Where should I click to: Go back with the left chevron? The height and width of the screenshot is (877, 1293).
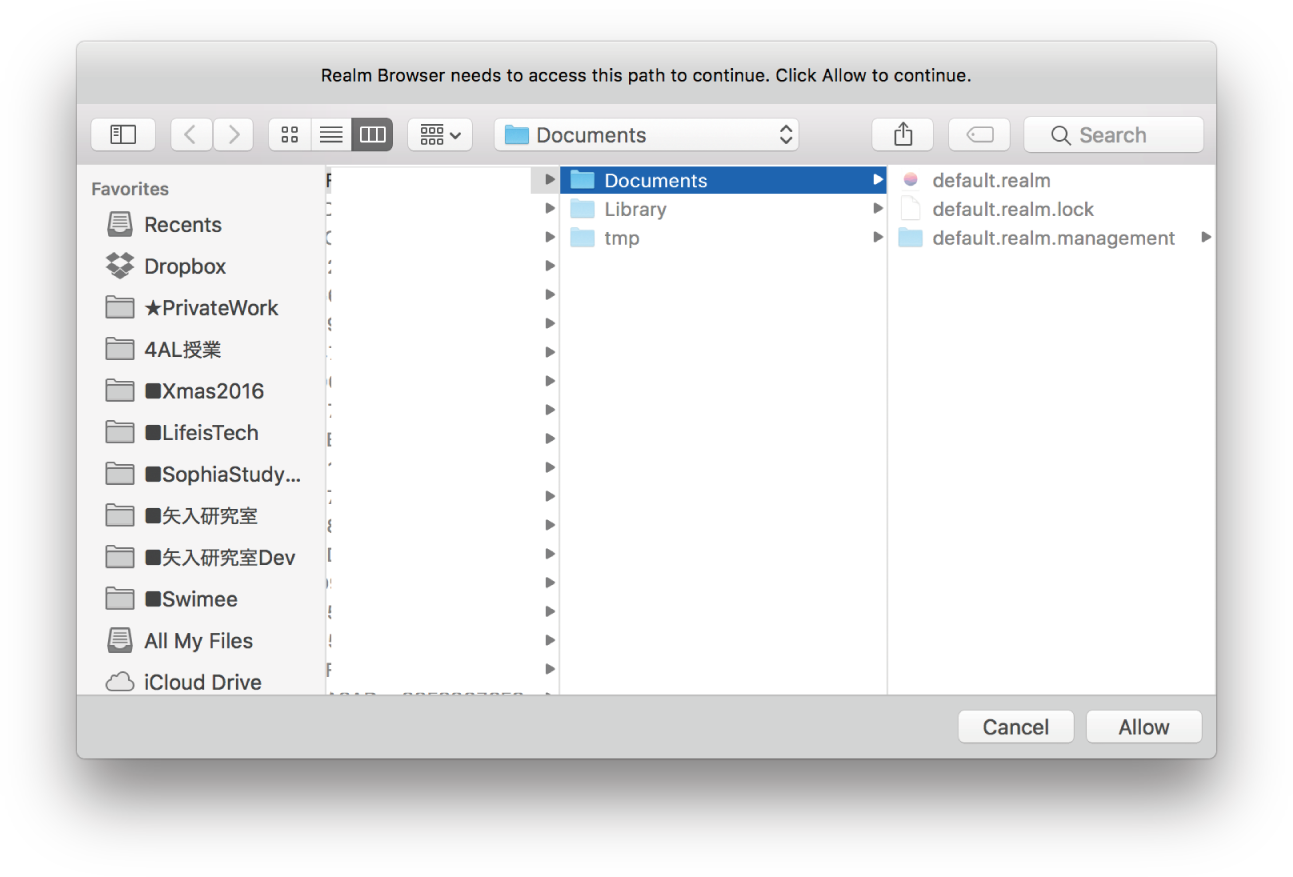191,134
